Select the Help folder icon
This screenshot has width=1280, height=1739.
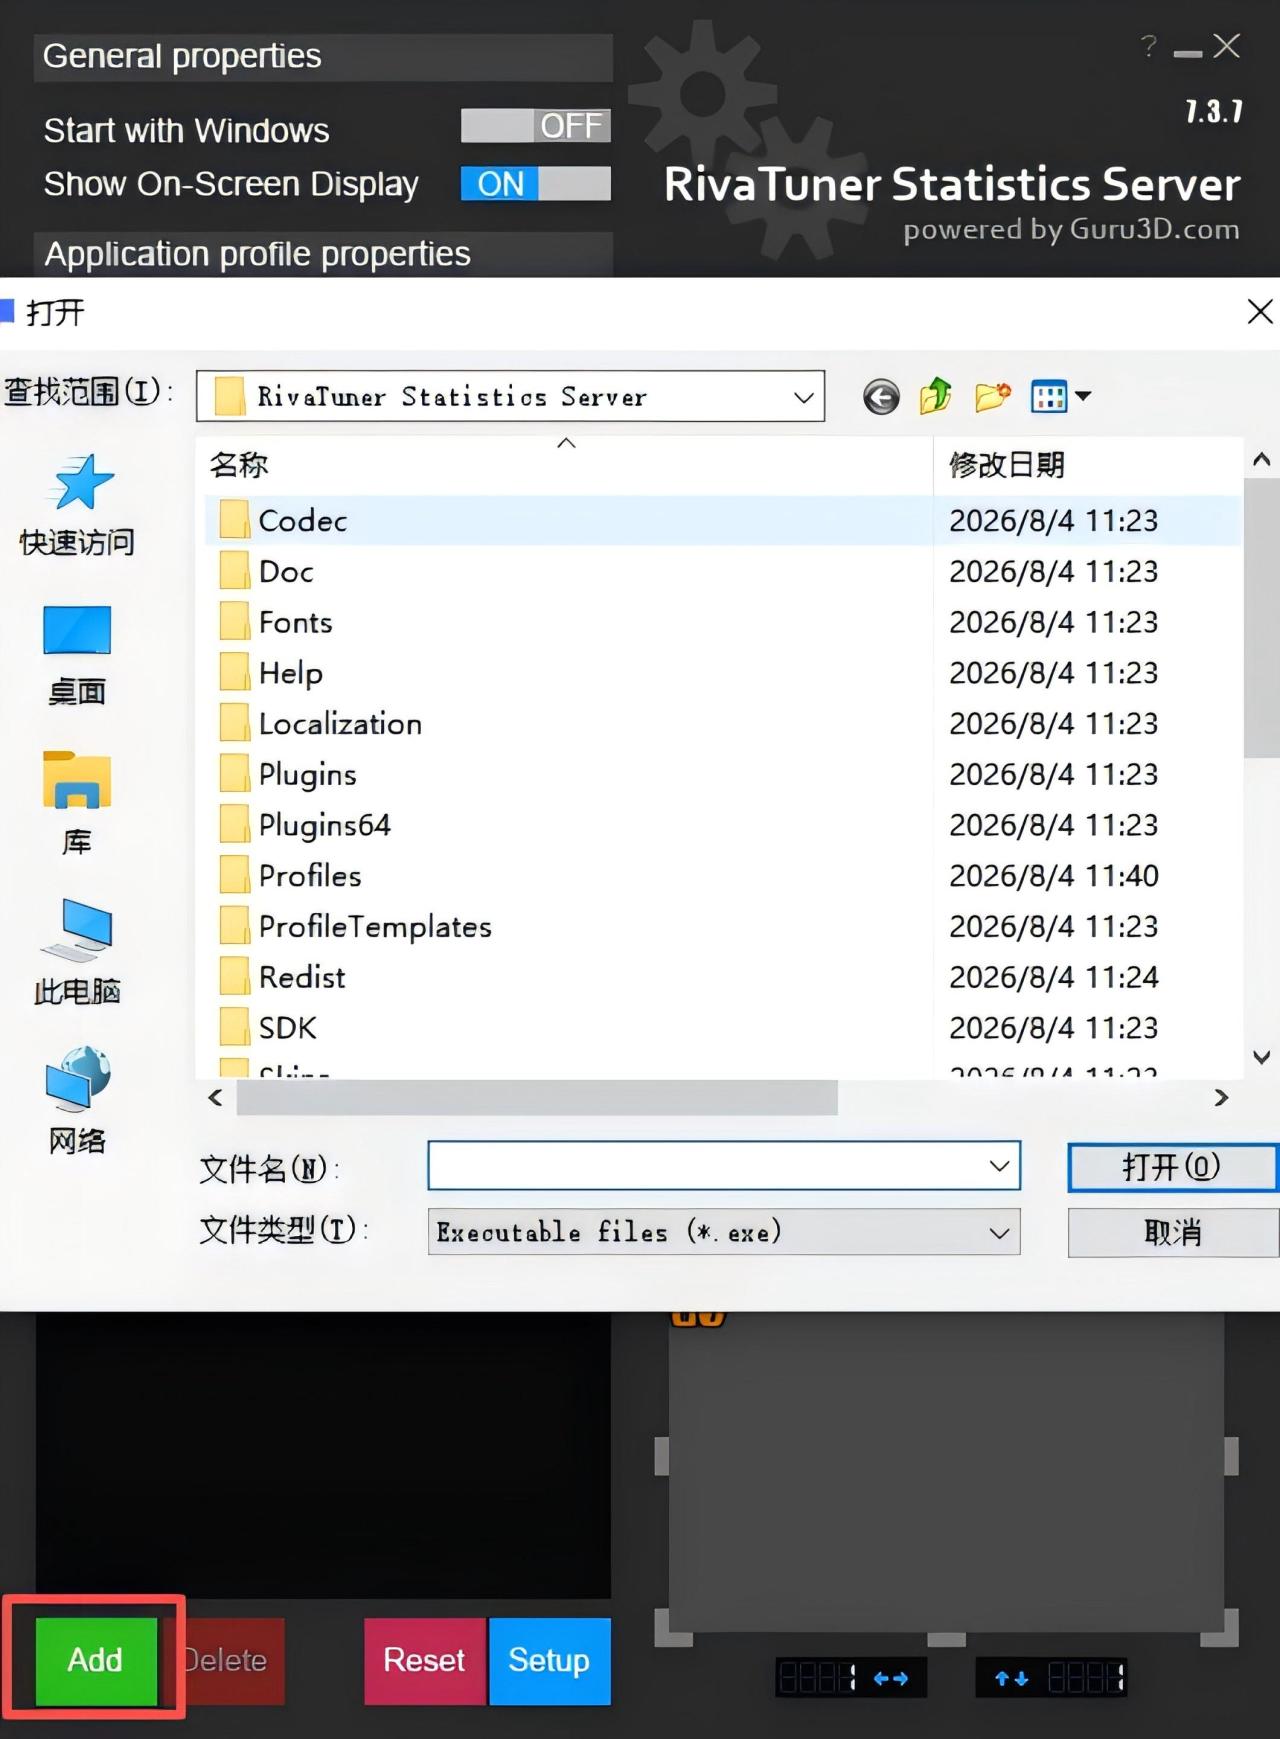(x=234, y=673)
